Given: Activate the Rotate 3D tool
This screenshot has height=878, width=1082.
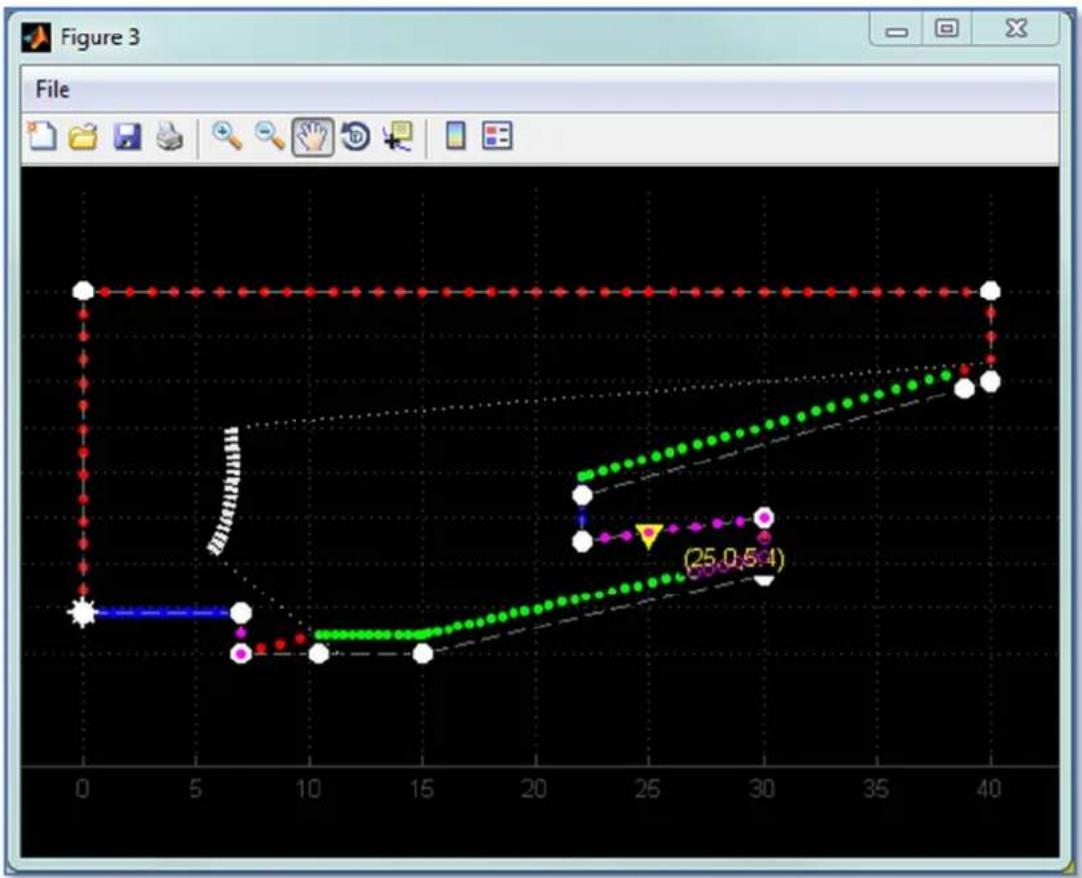Looking at the screenshot, I should coord(356,136).
